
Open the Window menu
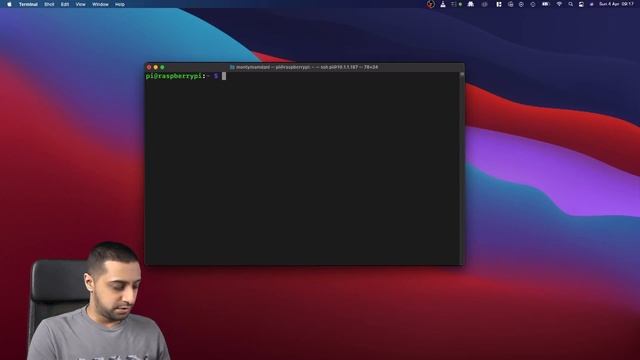coord(100,4)
